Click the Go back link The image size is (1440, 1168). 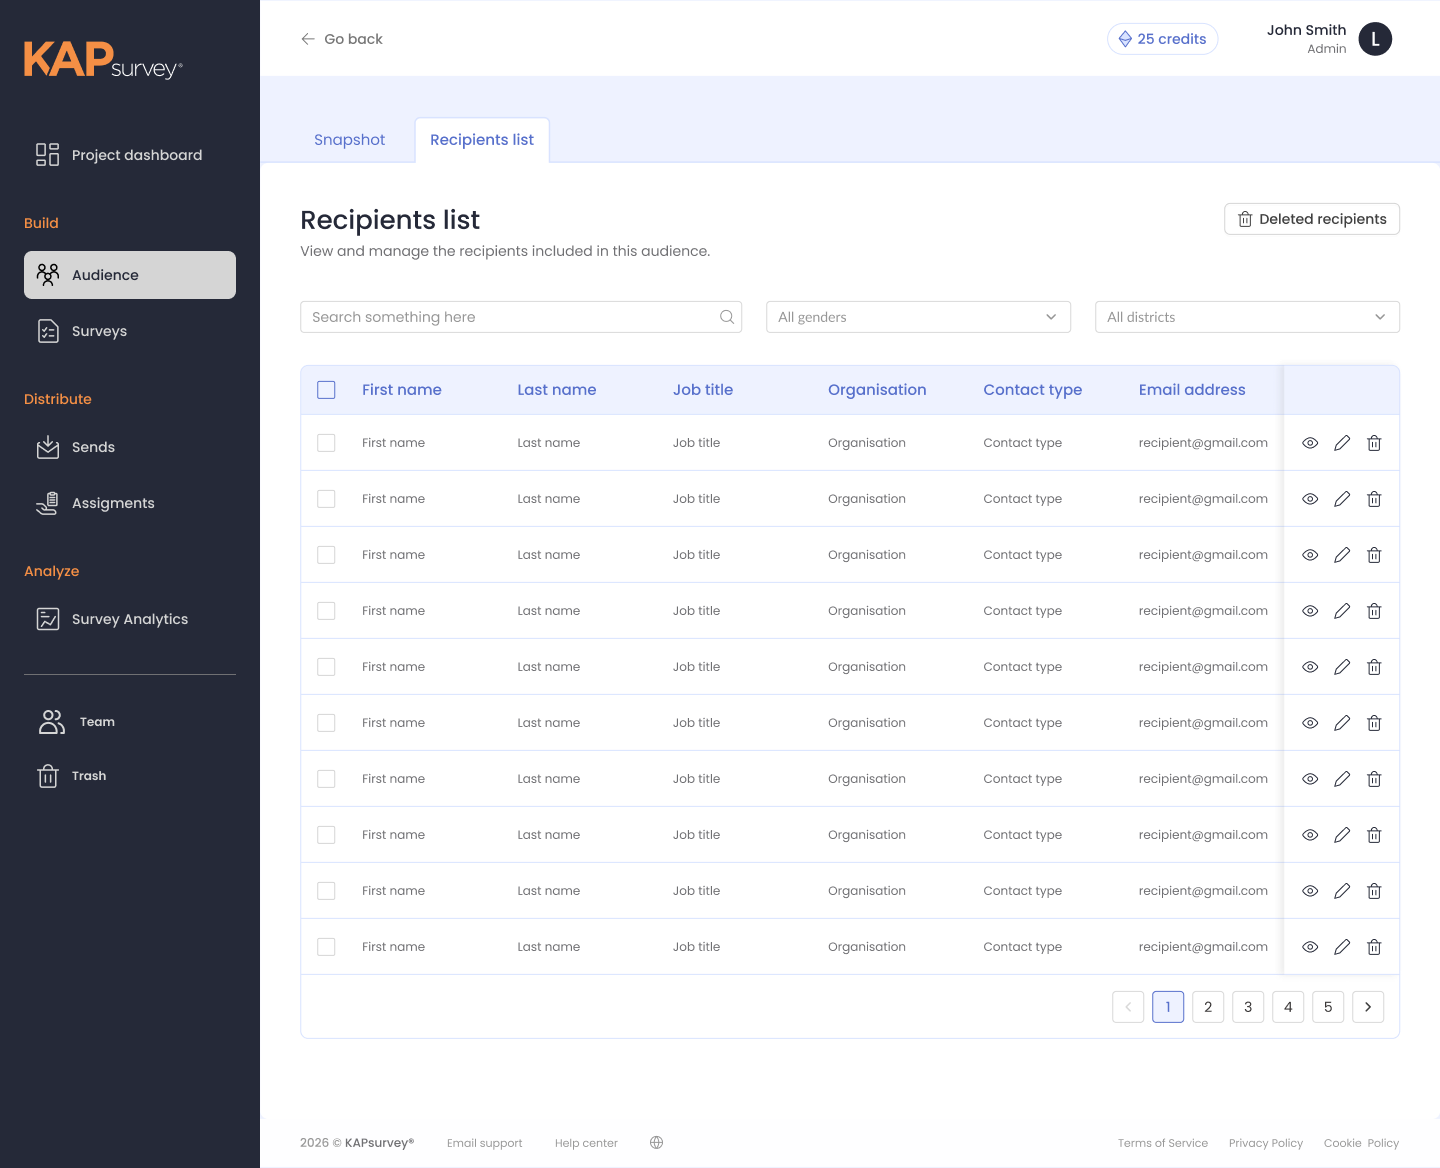[342, 39]
